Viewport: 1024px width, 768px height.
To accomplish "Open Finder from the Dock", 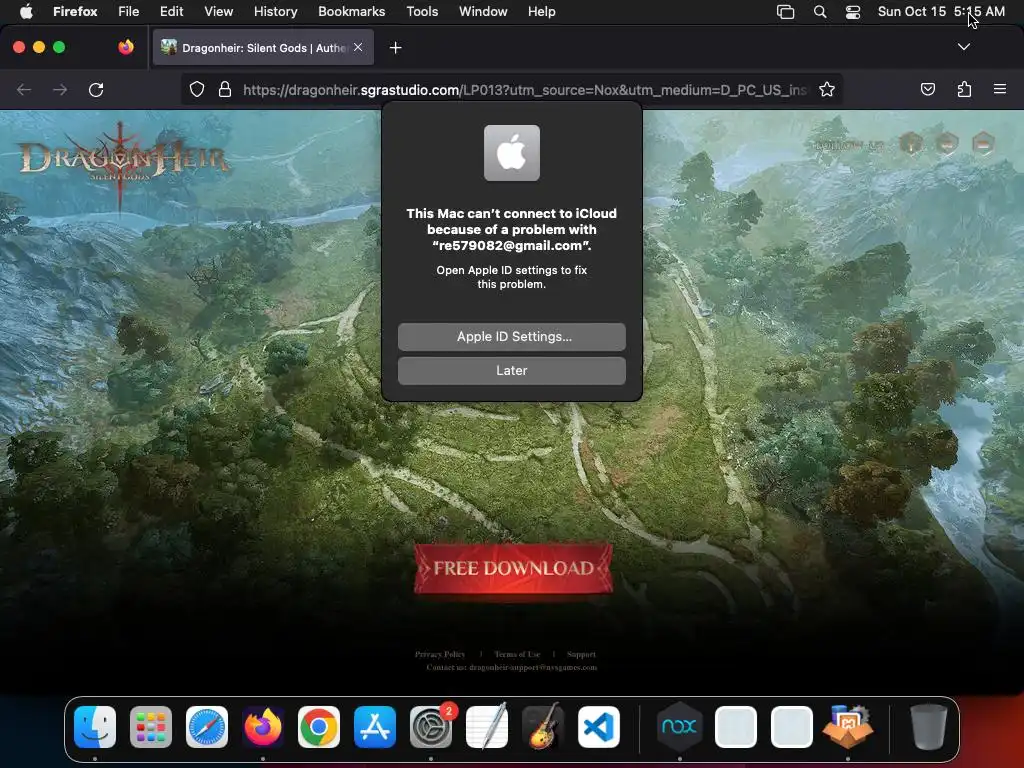I will point(95,726).
